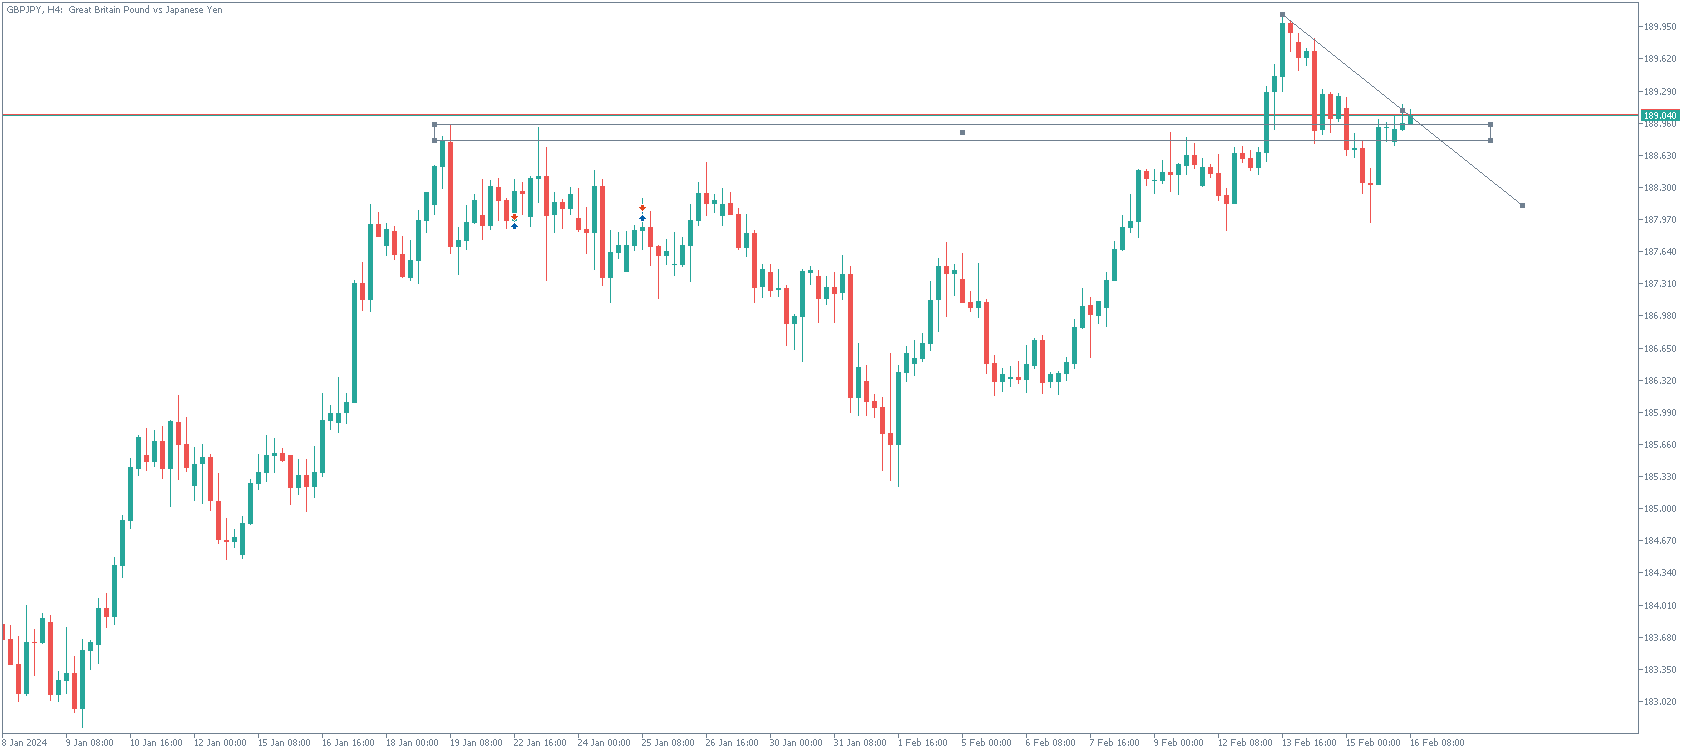Click the 5 Feb 00:00 time label
Screen dimensions: 1691x754
[x=987, y=743]
